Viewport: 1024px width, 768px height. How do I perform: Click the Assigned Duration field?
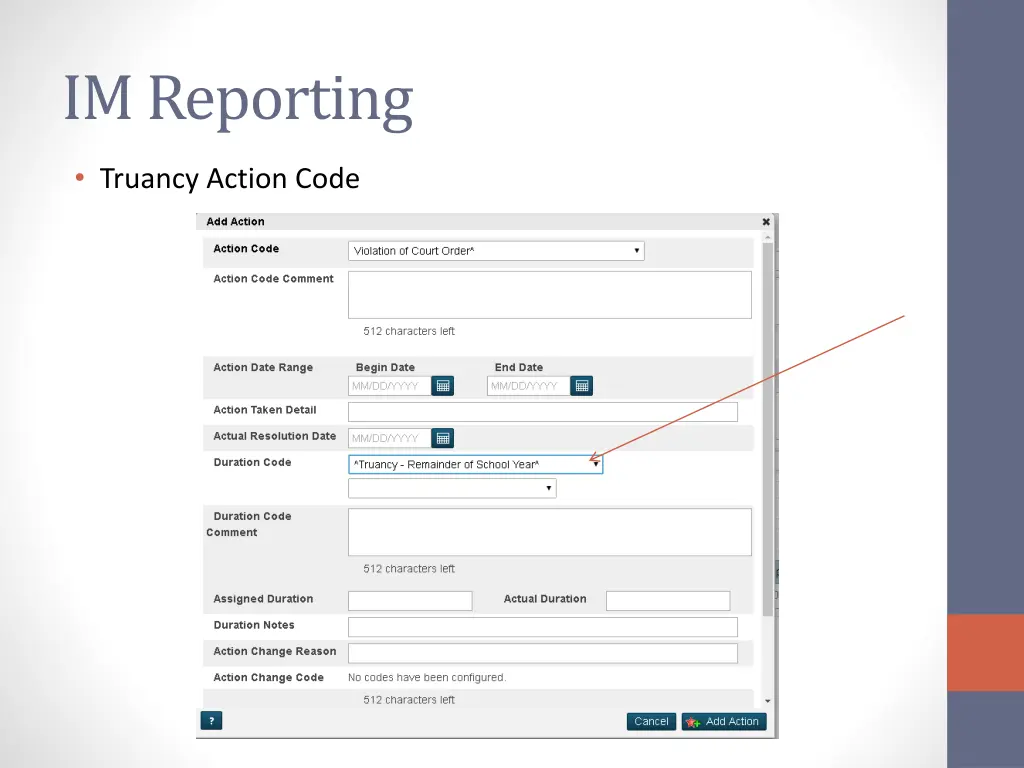410,601
